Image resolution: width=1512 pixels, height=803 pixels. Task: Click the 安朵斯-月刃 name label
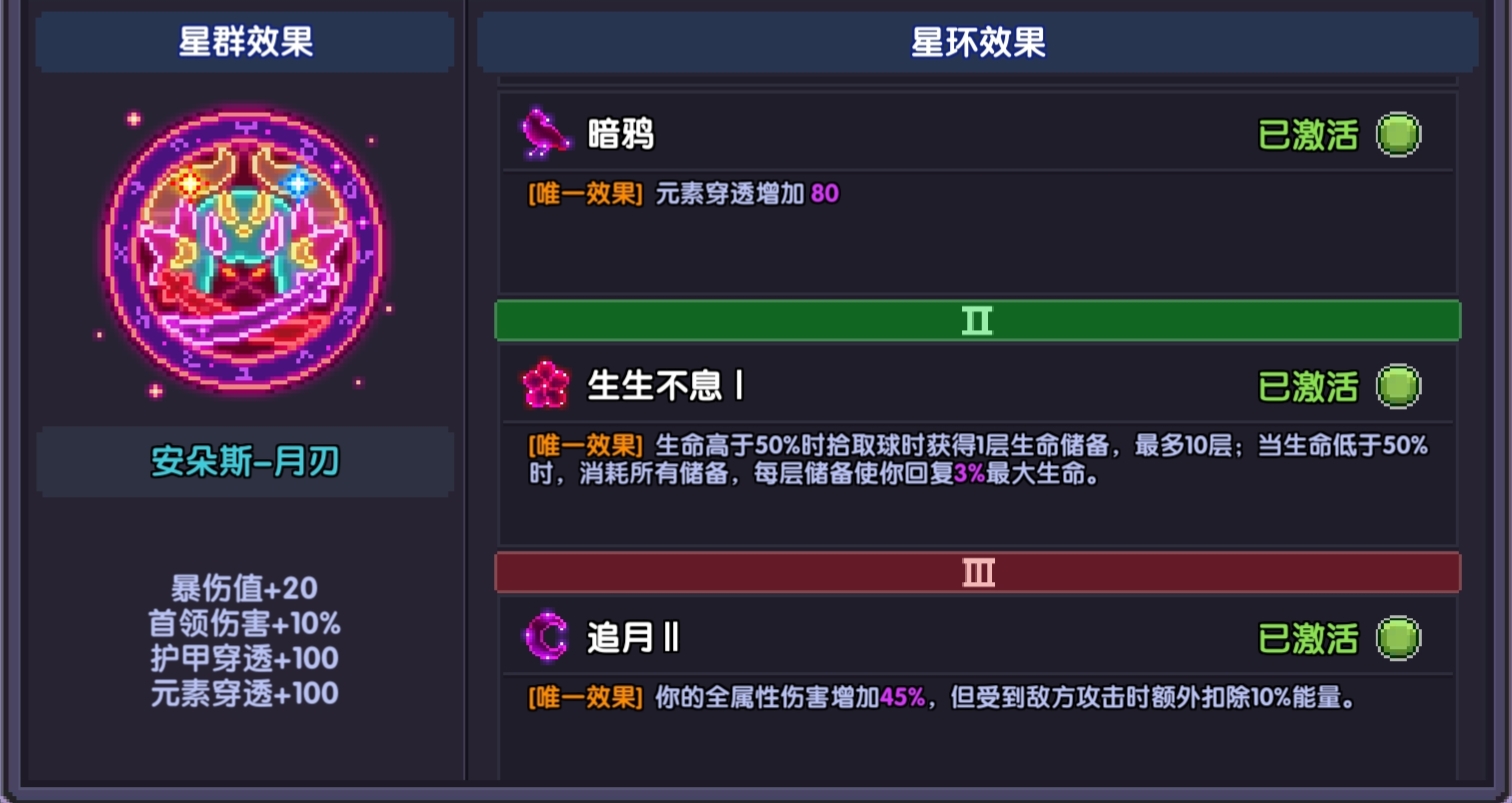245,461
